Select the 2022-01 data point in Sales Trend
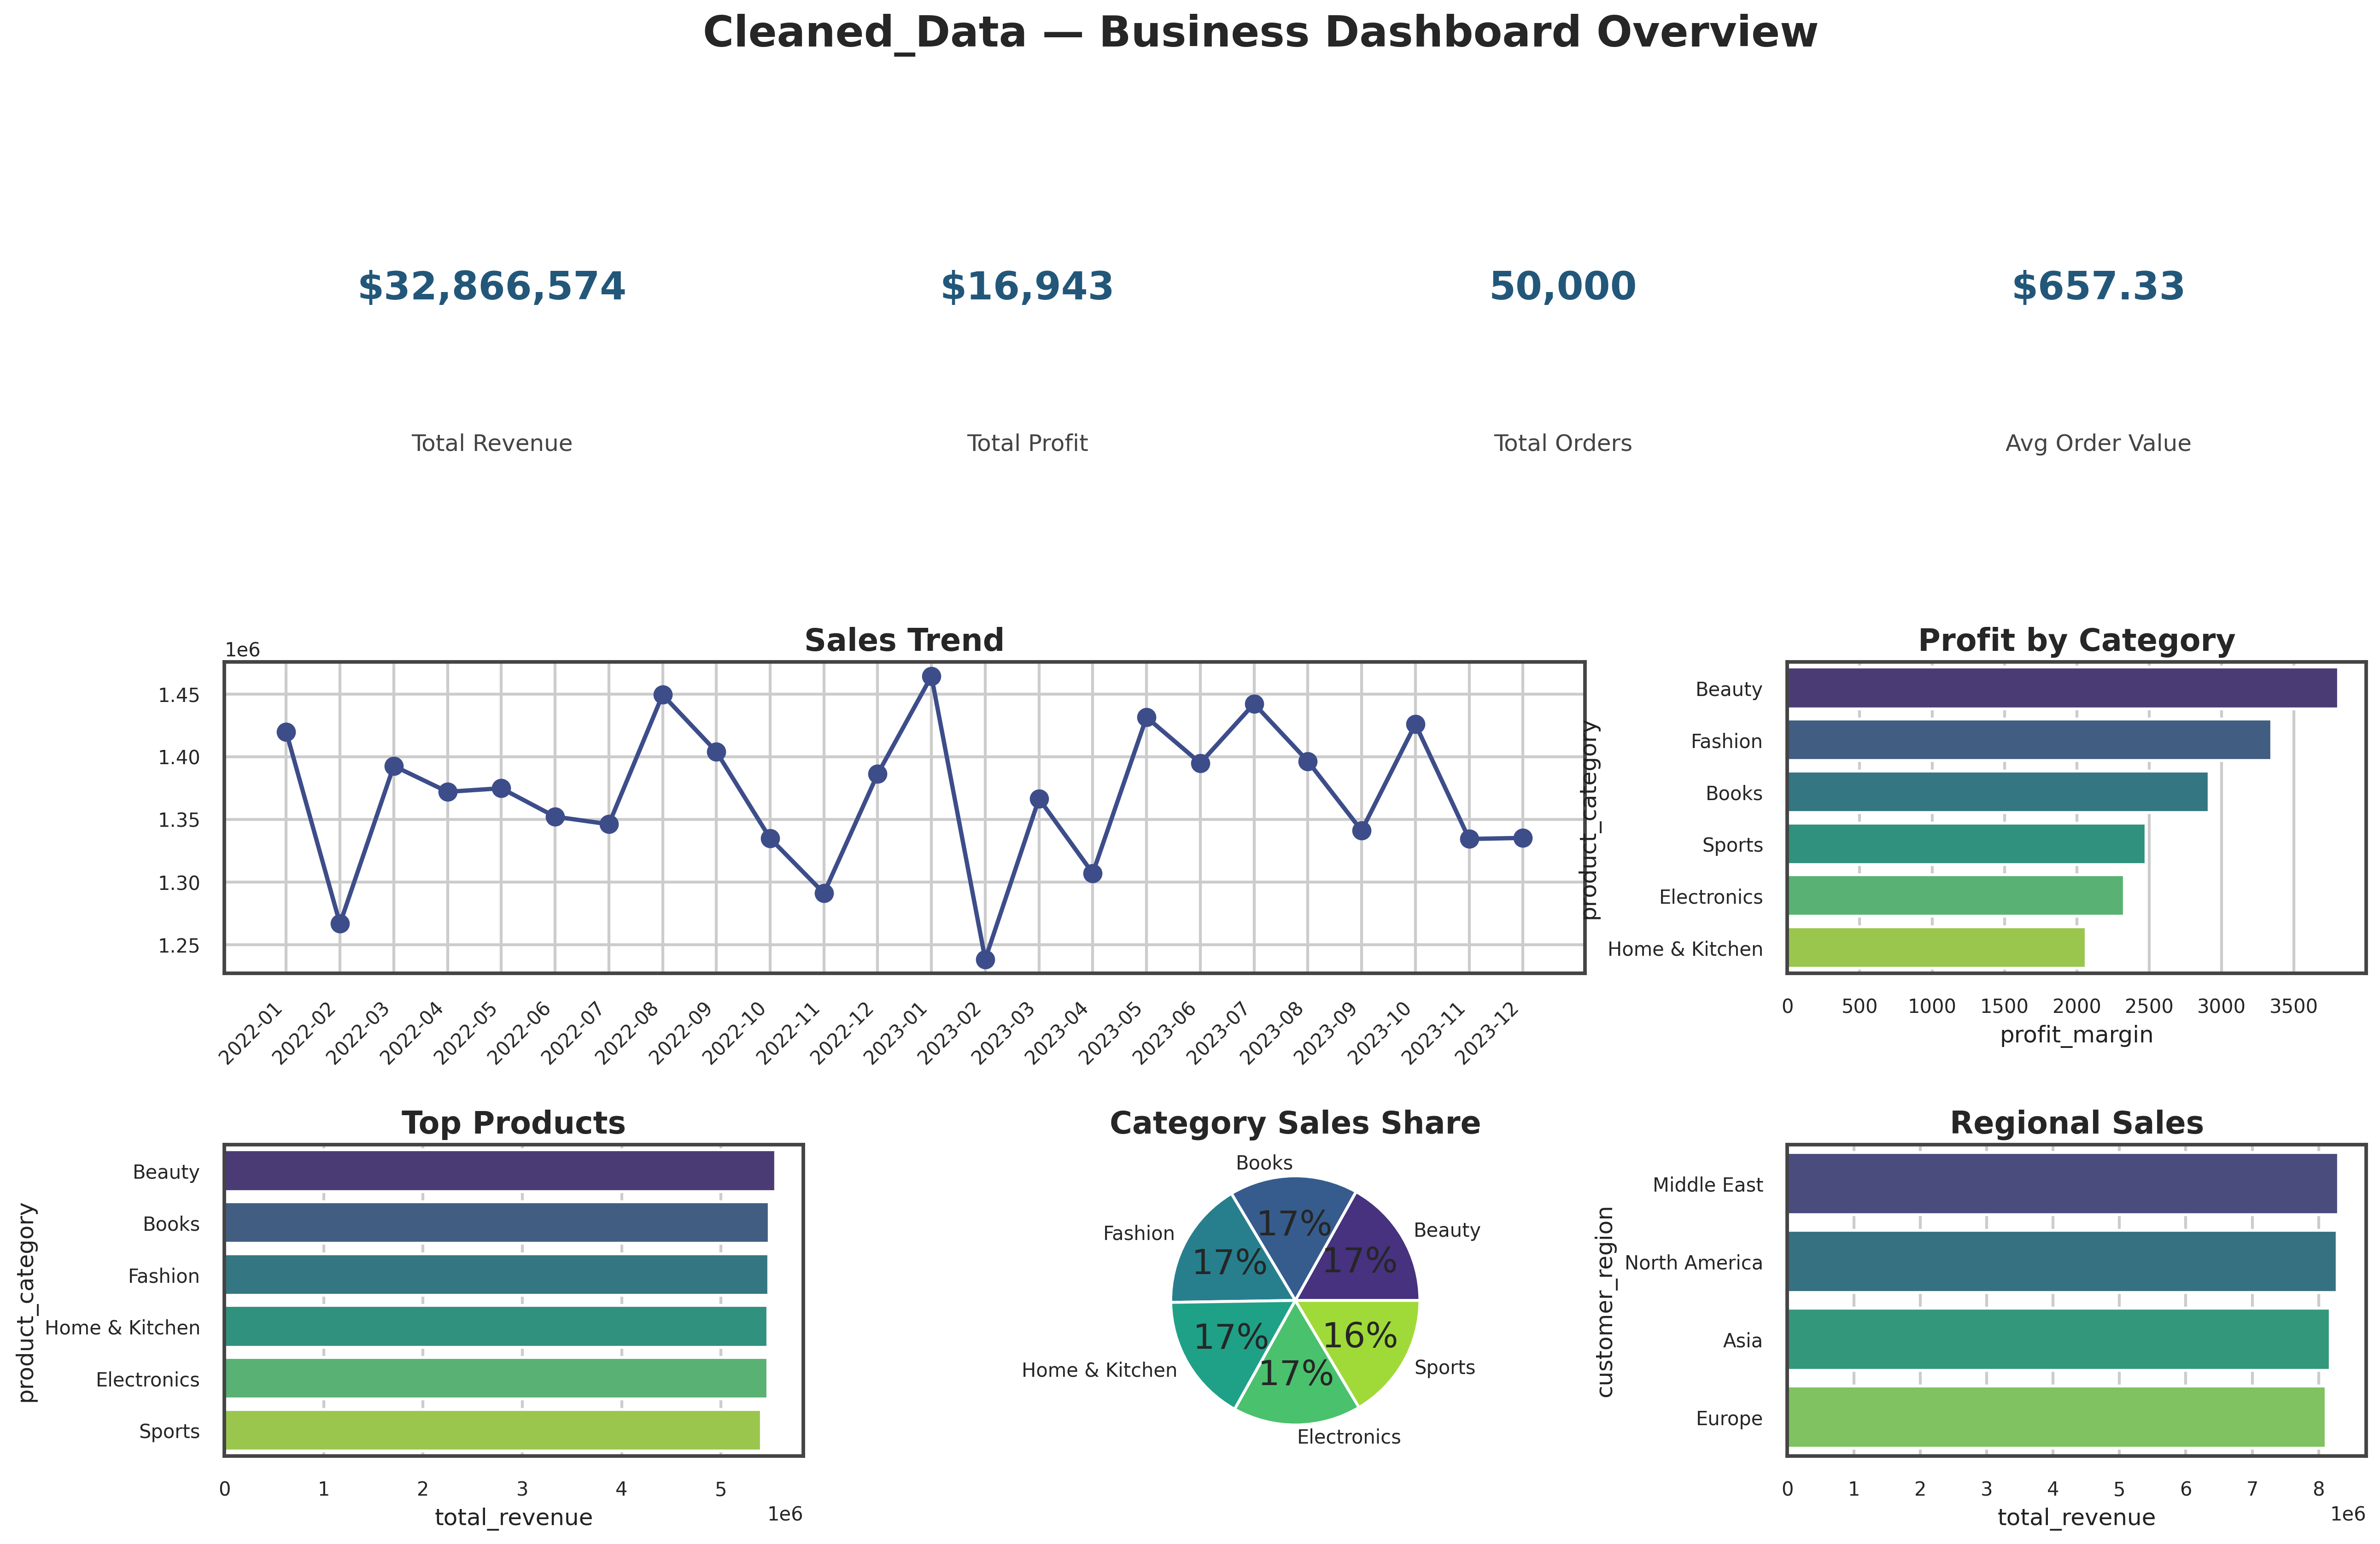Image resolution: width=2380 pixels, height=1544 pixels. tap(286, 732)
